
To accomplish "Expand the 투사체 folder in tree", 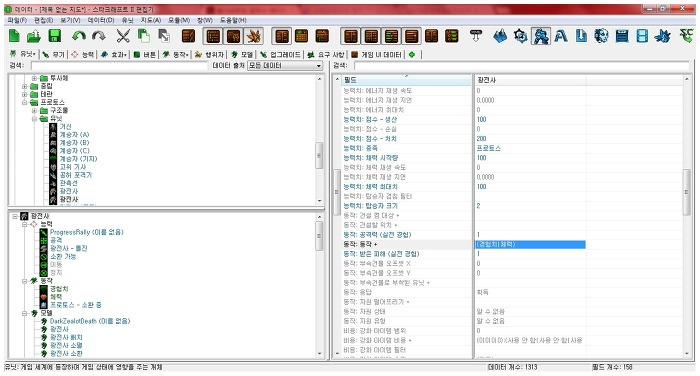I will tap(34, 78).
